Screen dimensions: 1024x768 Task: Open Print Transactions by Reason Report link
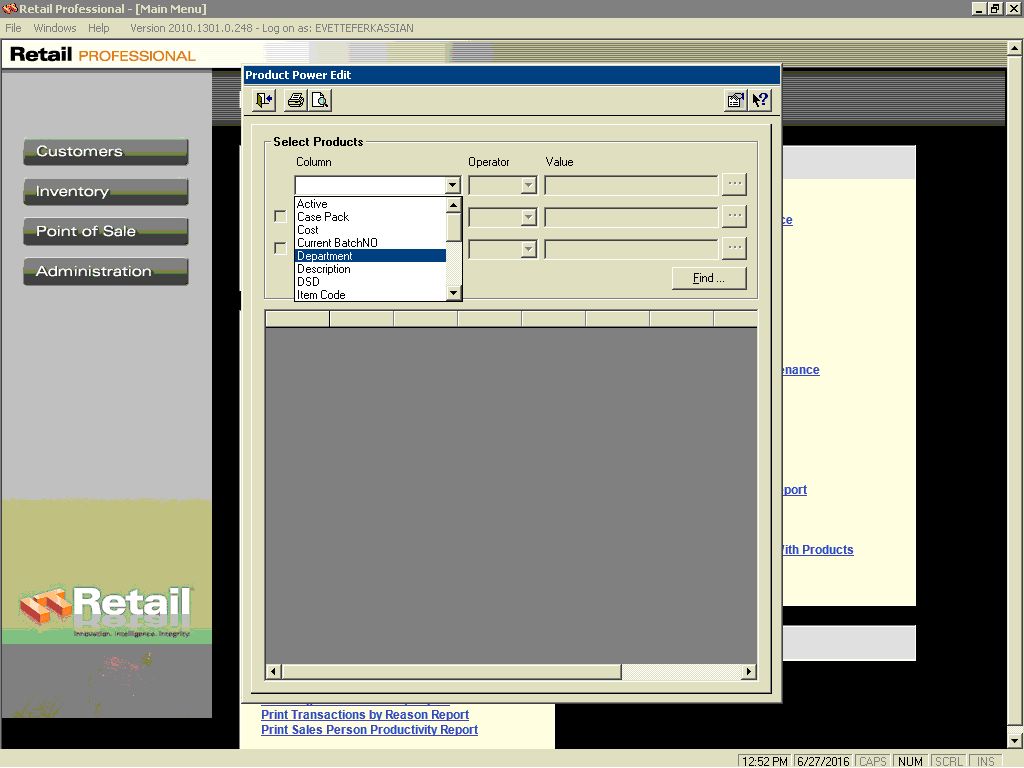click(x=365, y=714)
